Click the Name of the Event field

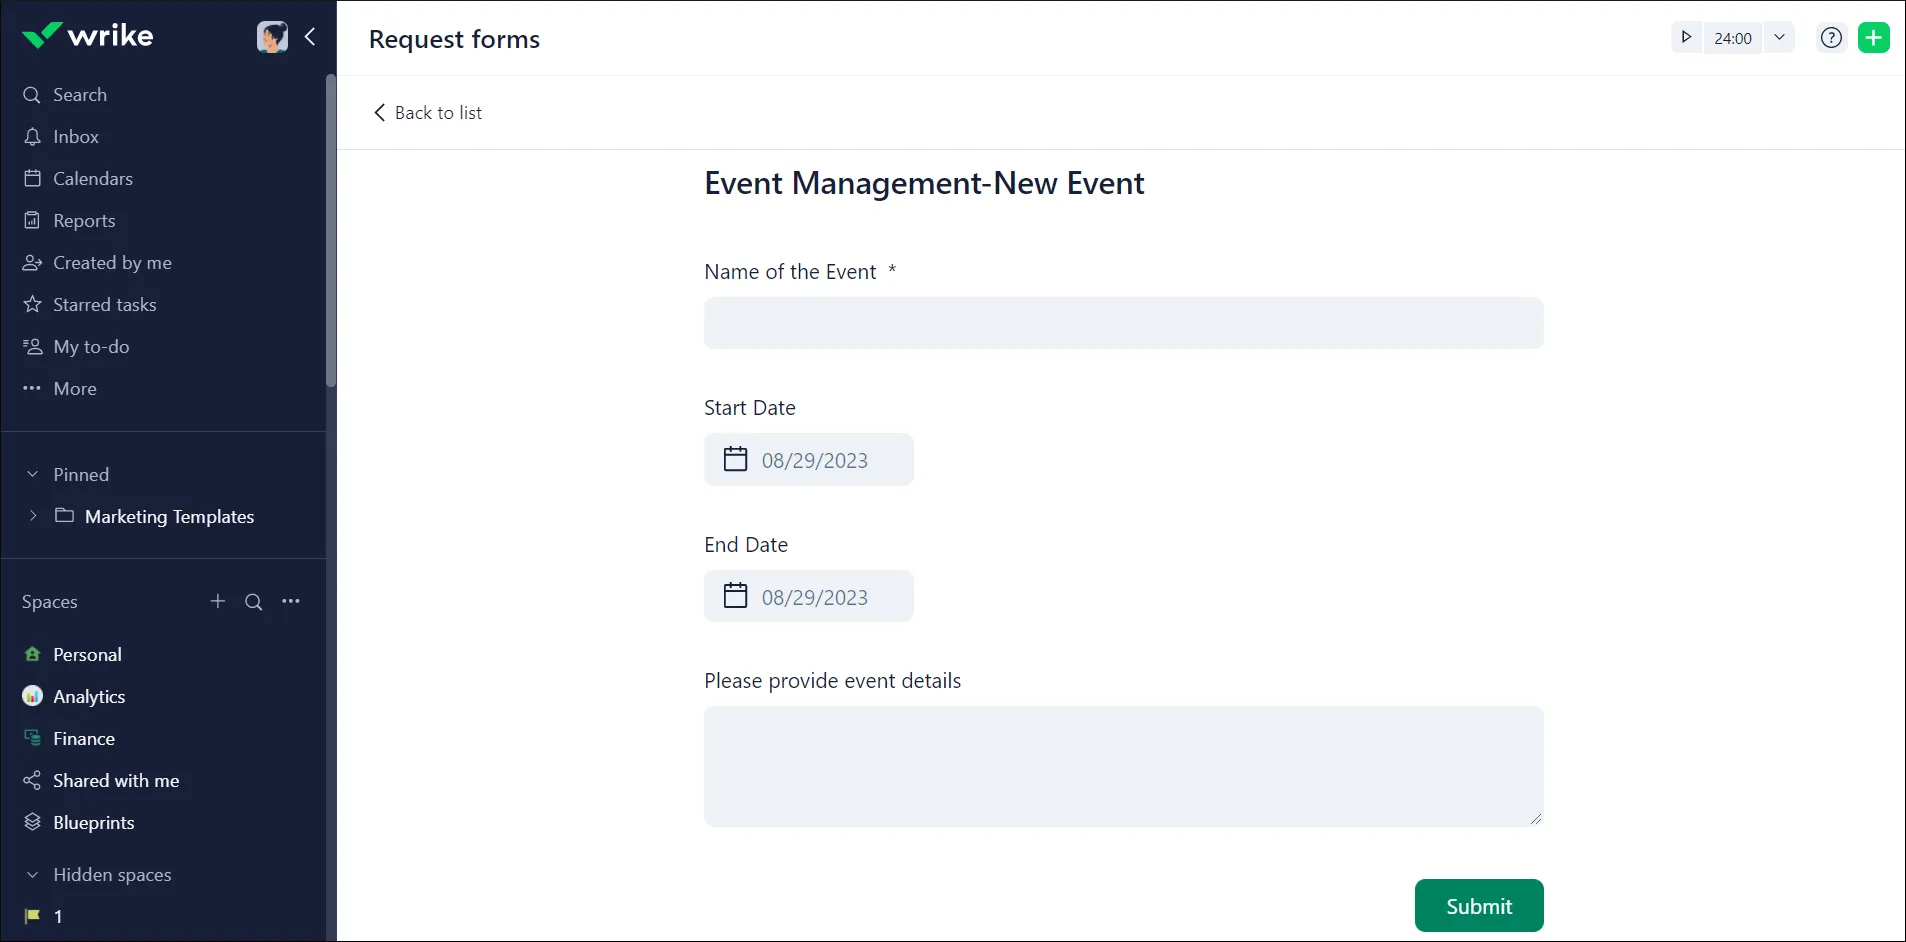click(x=1123, y=323)
